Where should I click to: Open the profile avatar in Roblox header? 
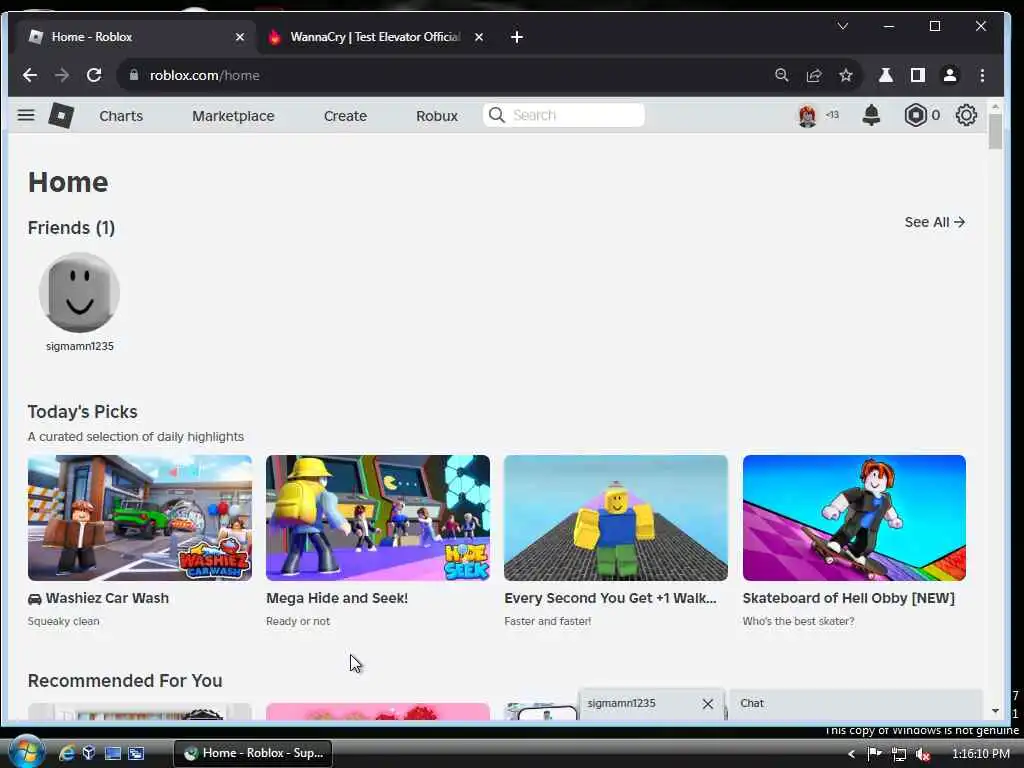(x=807, y=116)
